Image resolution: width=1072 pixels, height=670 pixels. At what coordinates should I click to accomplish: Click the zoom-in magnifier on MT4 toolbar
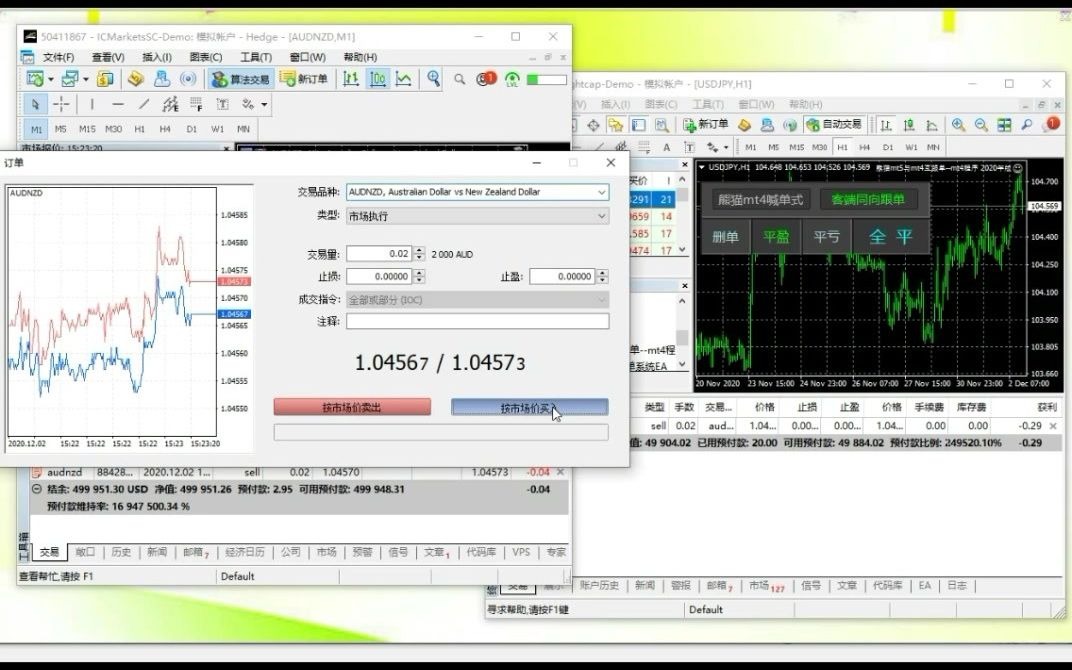coord(956,124)
